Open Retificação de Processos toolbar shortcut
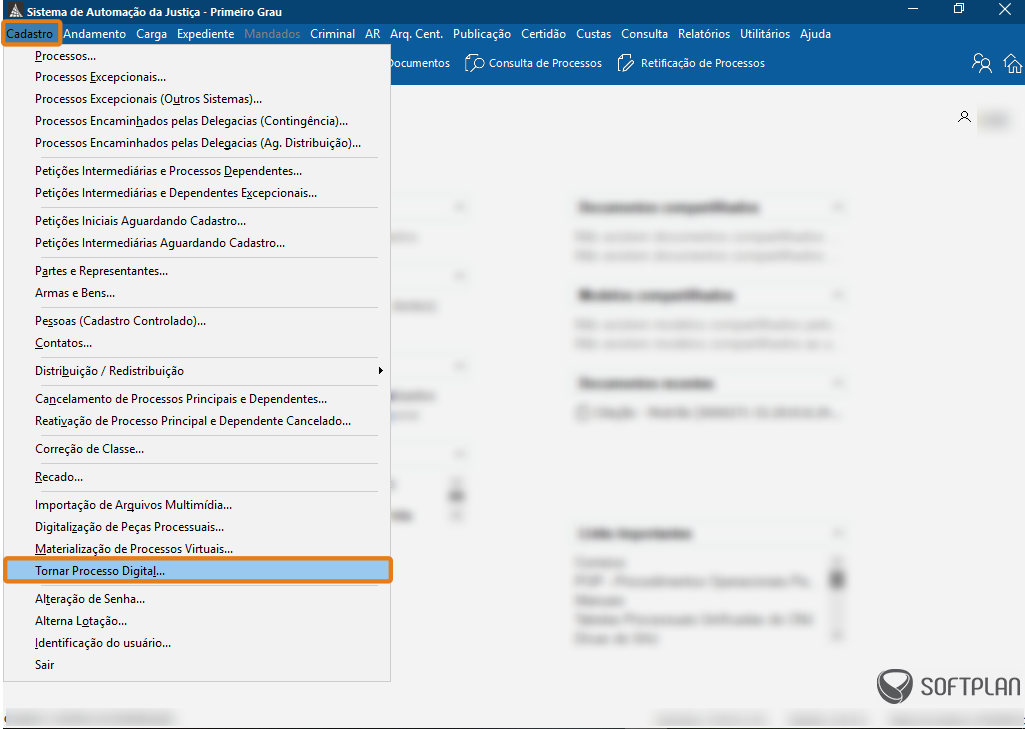This screenshot has height=729, width=1025. tap(690, 63)
